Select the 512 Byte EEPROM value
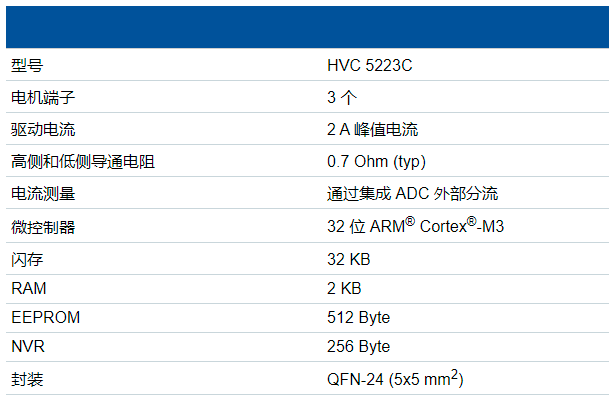609x400 pixels. point(358,317)
